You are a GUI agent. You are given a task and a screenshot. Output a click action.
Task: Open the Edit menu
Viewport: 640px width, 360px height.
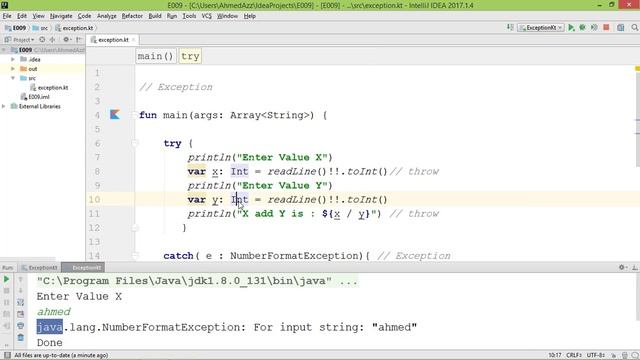pyautogui.click(x=22, y=16)
